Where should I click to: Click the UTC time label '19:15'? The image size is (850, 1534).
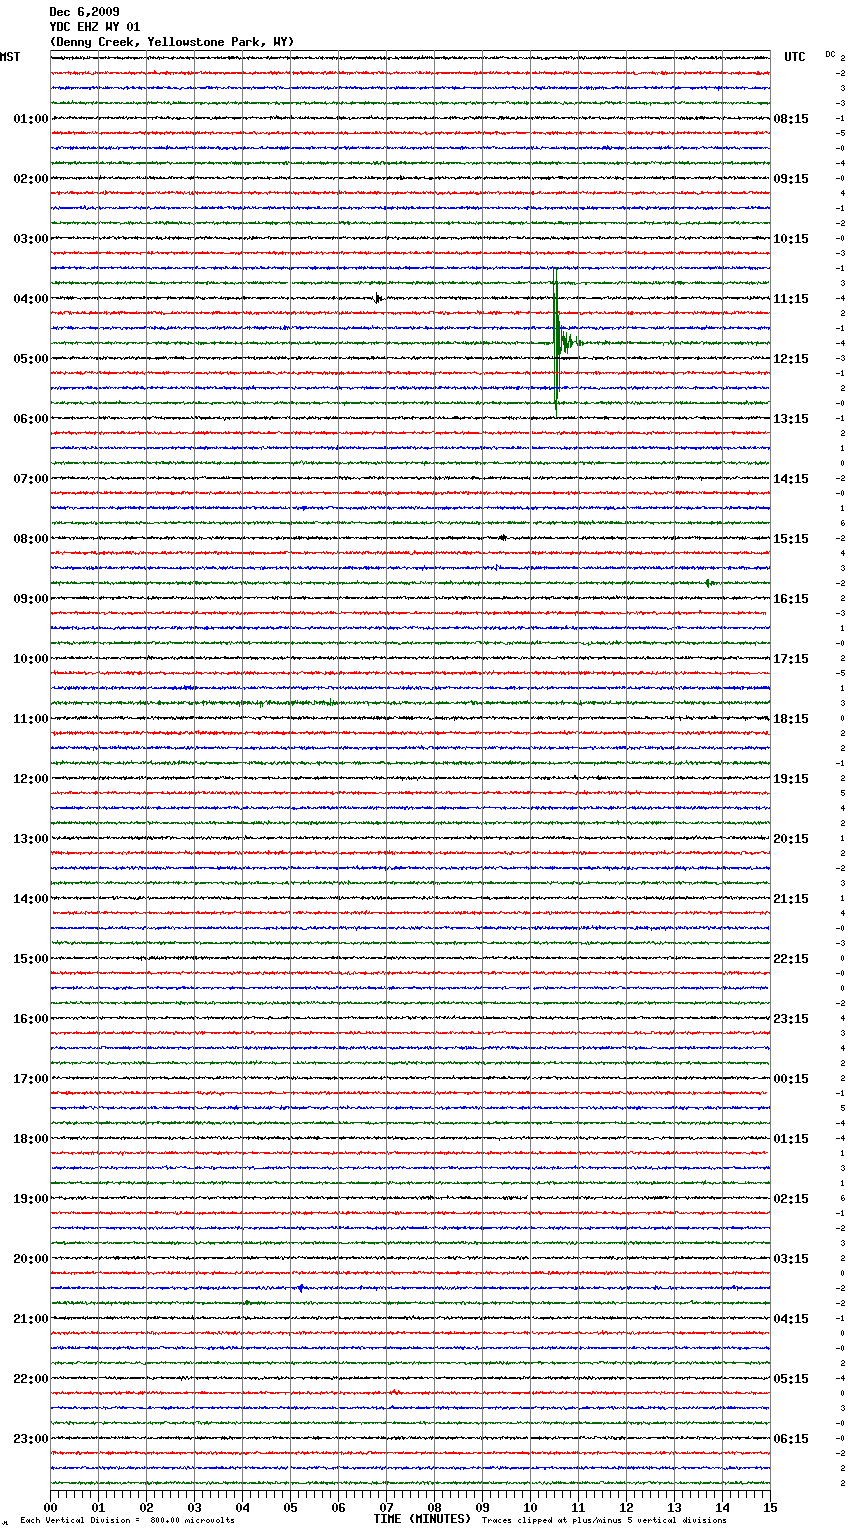point(791,779)
